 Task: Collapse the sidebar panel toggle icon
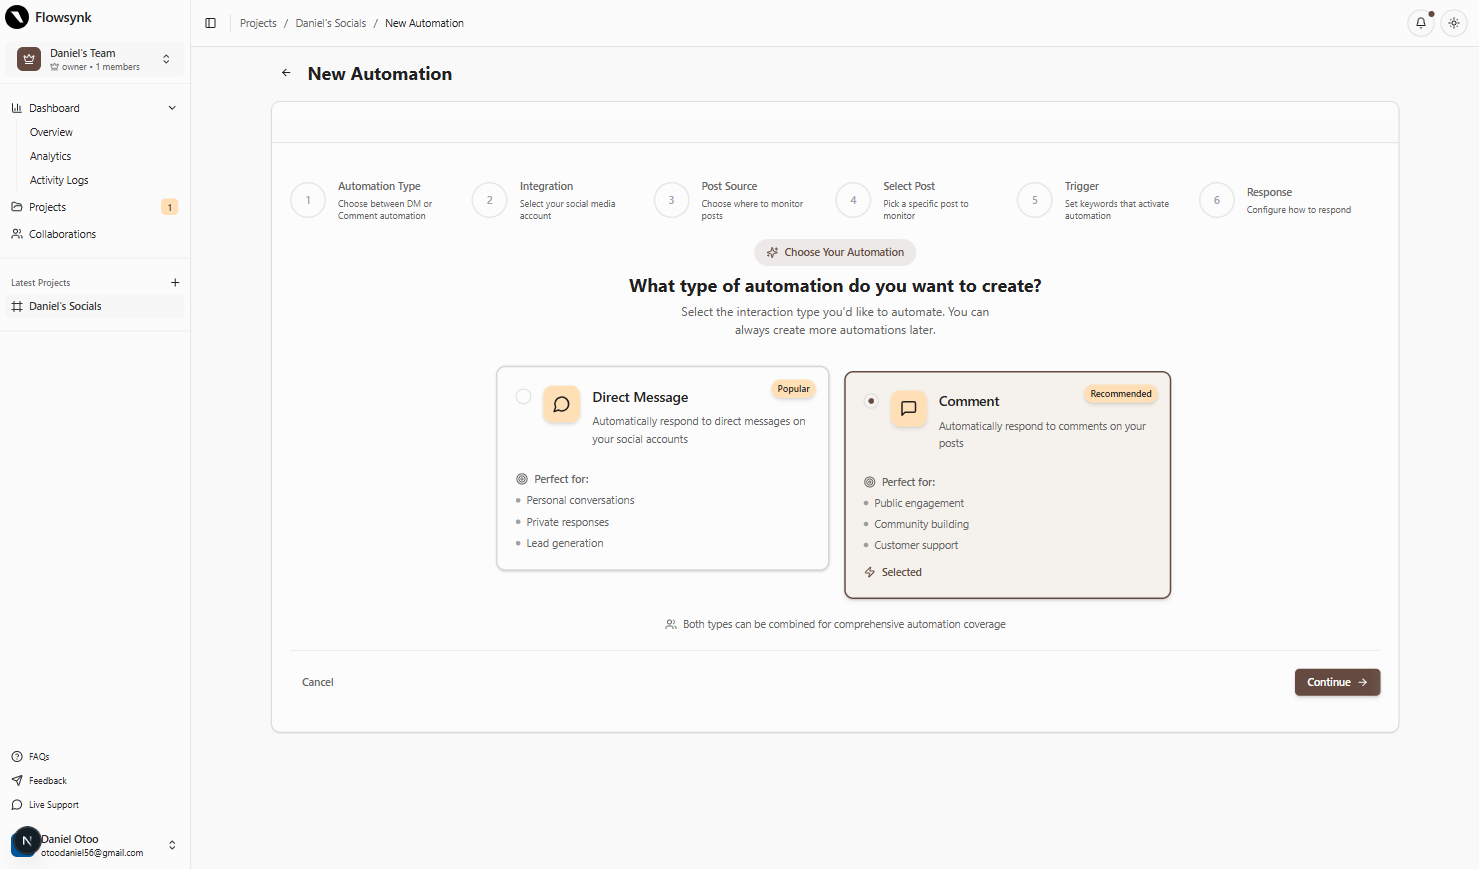click(211, 23)
